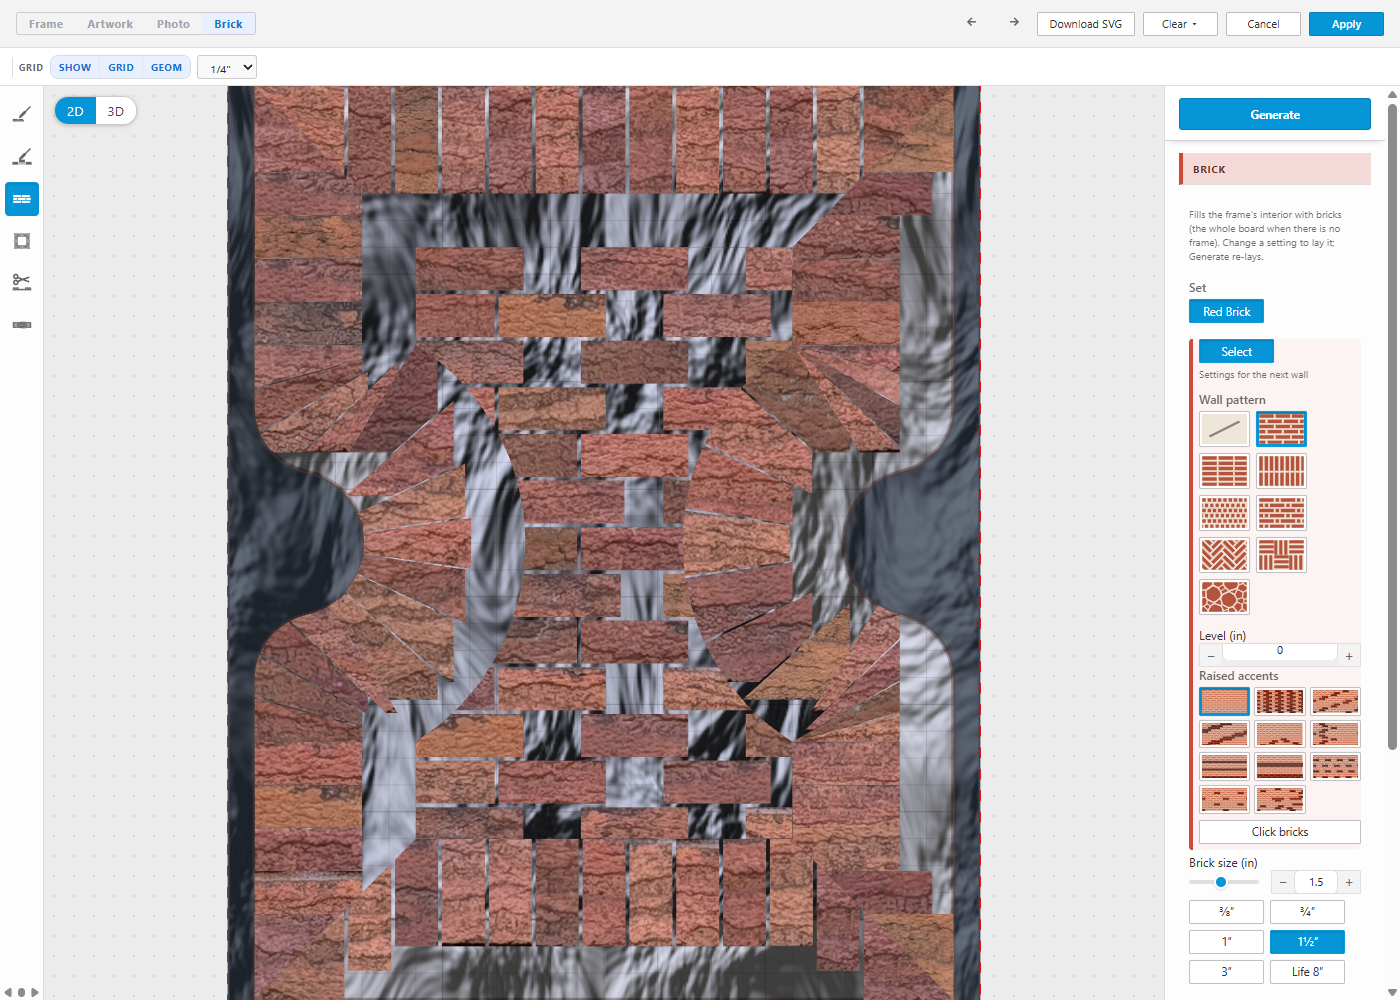Select the single thick dark band raised accent
Screen dimensions: 1400x1000
[1280, 767]
